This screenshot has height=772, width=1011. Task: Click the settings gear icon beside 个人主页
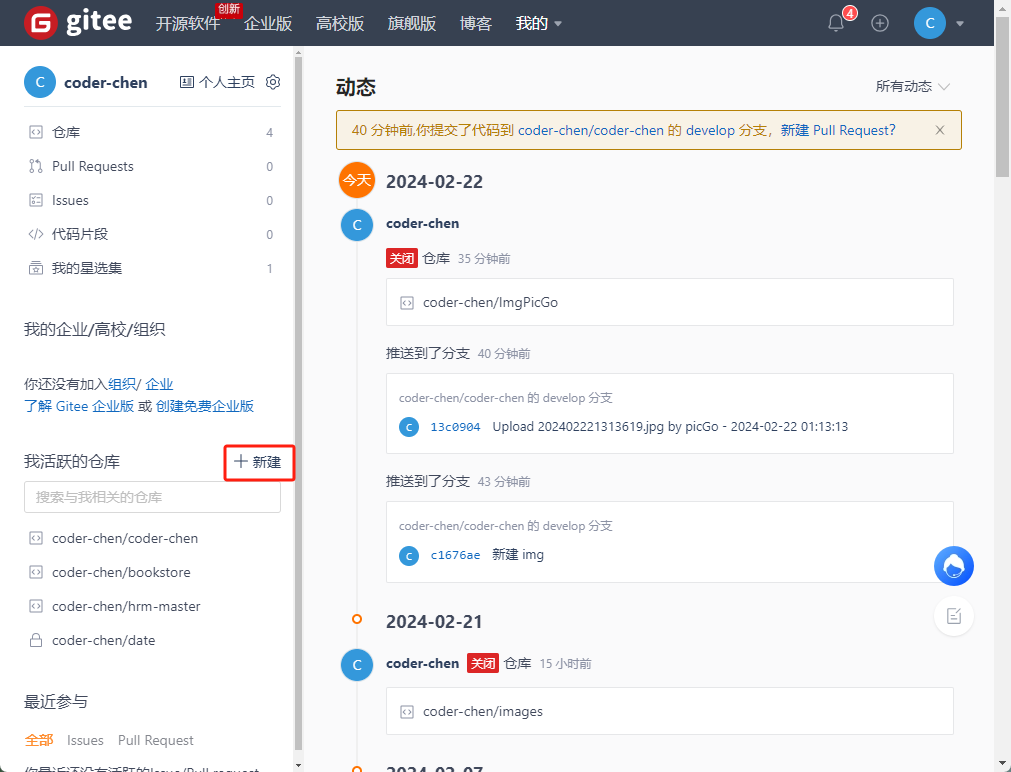pos(273,82)
